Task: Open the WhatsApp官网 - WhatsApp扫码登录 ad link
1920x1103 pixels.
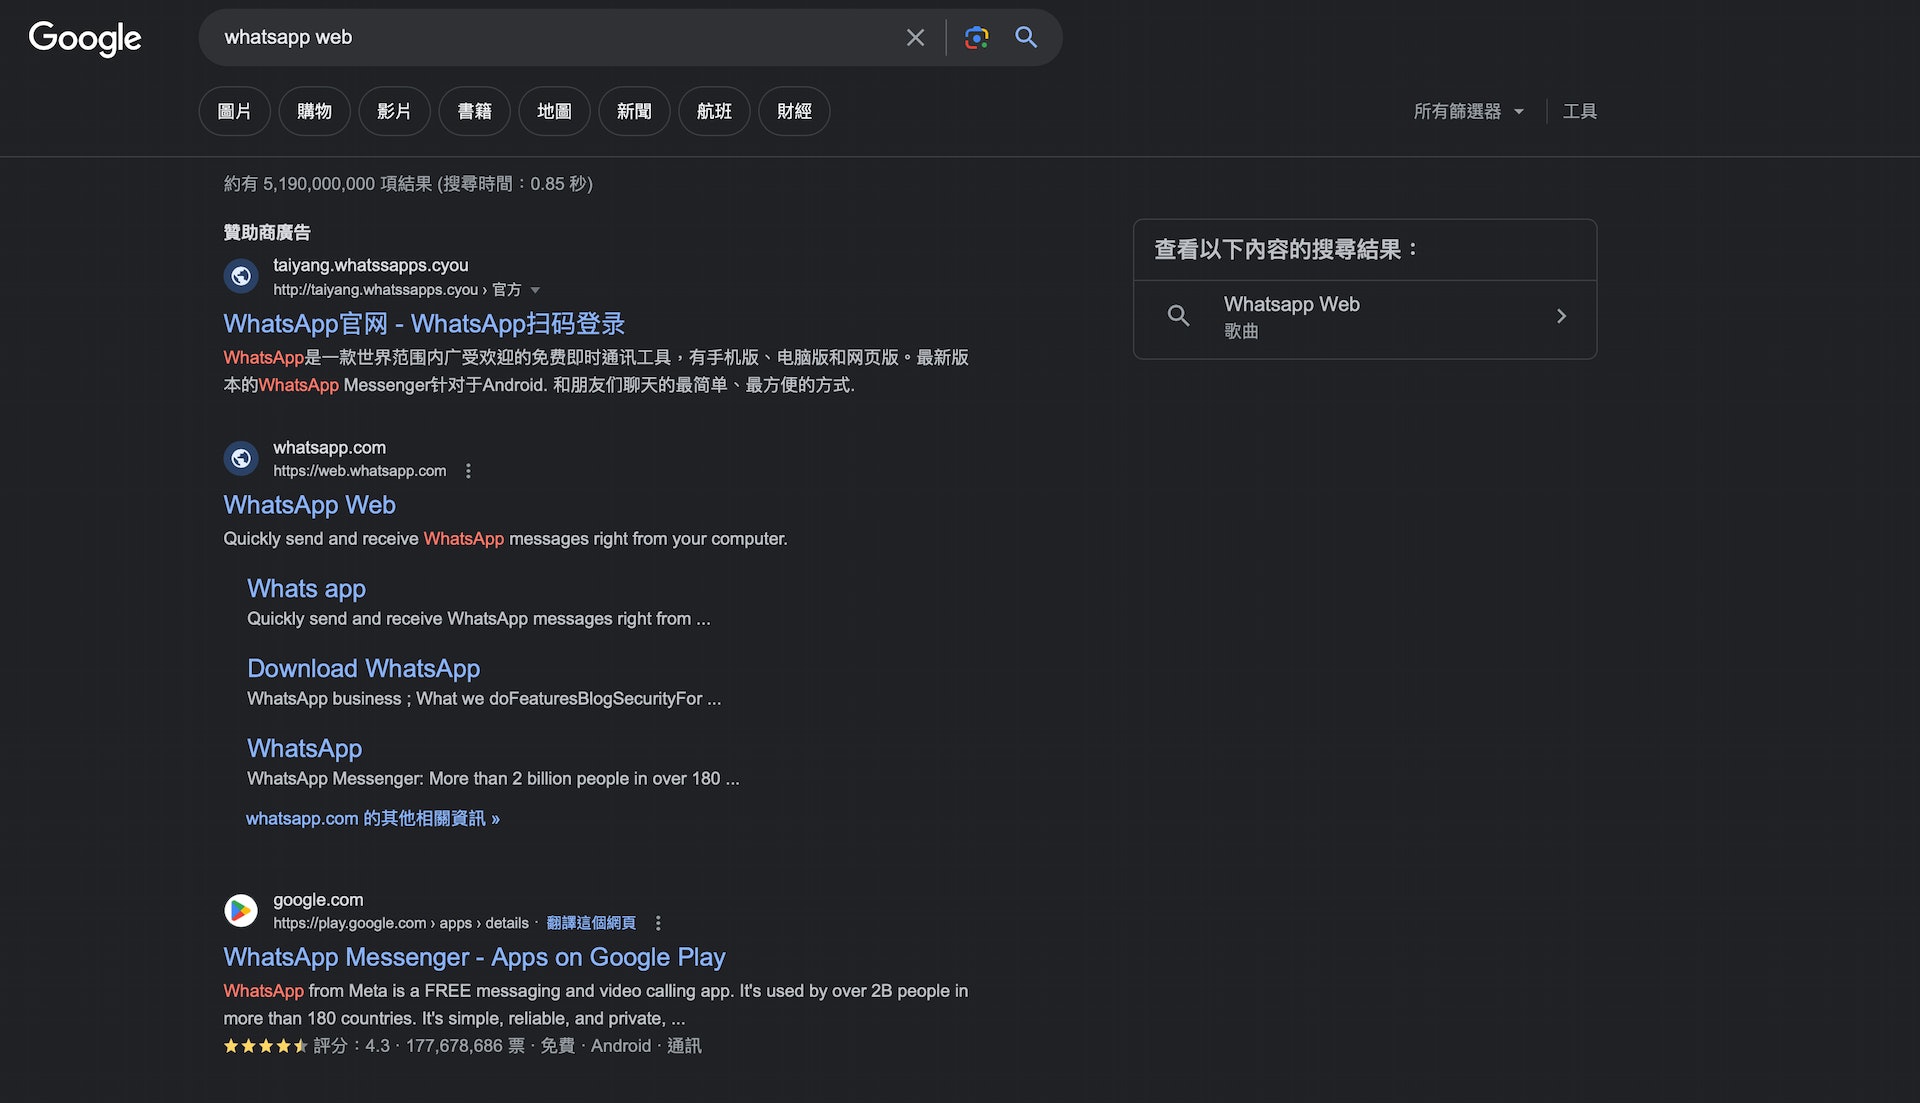Action: click(424, 324)
